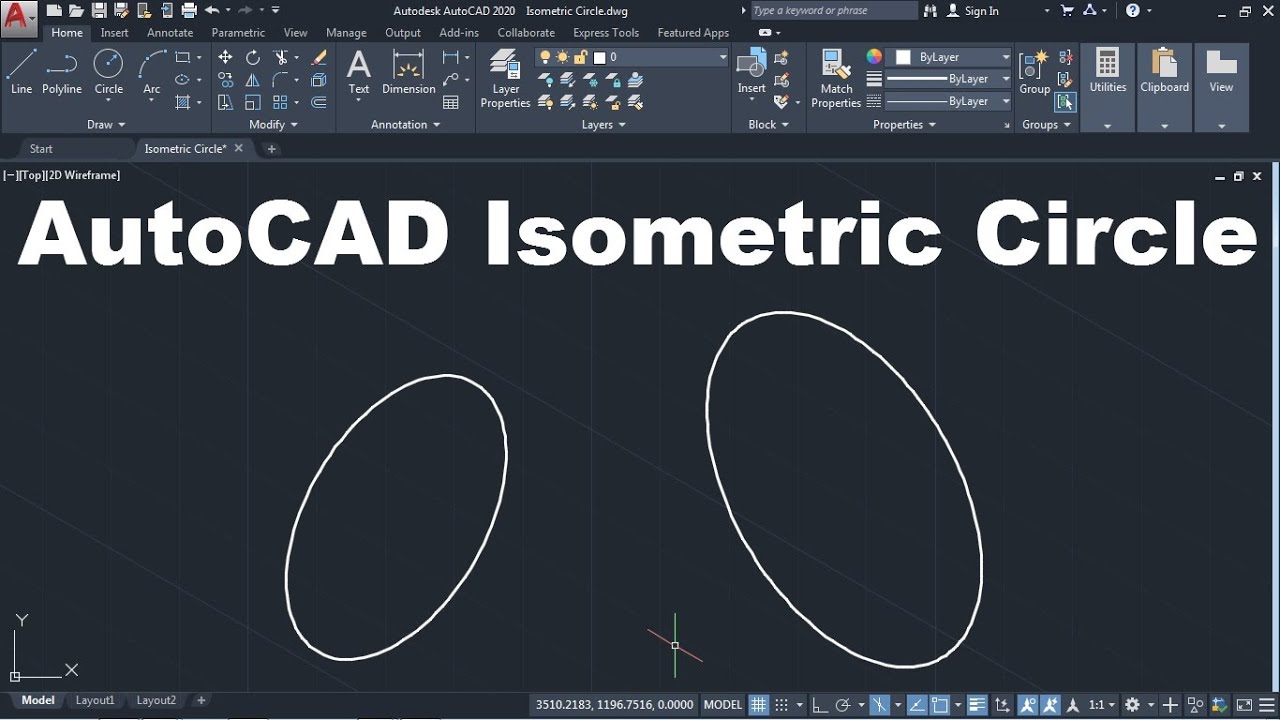
Task: Switch to the Parametric ribbon tab
Action: [238, 33]
